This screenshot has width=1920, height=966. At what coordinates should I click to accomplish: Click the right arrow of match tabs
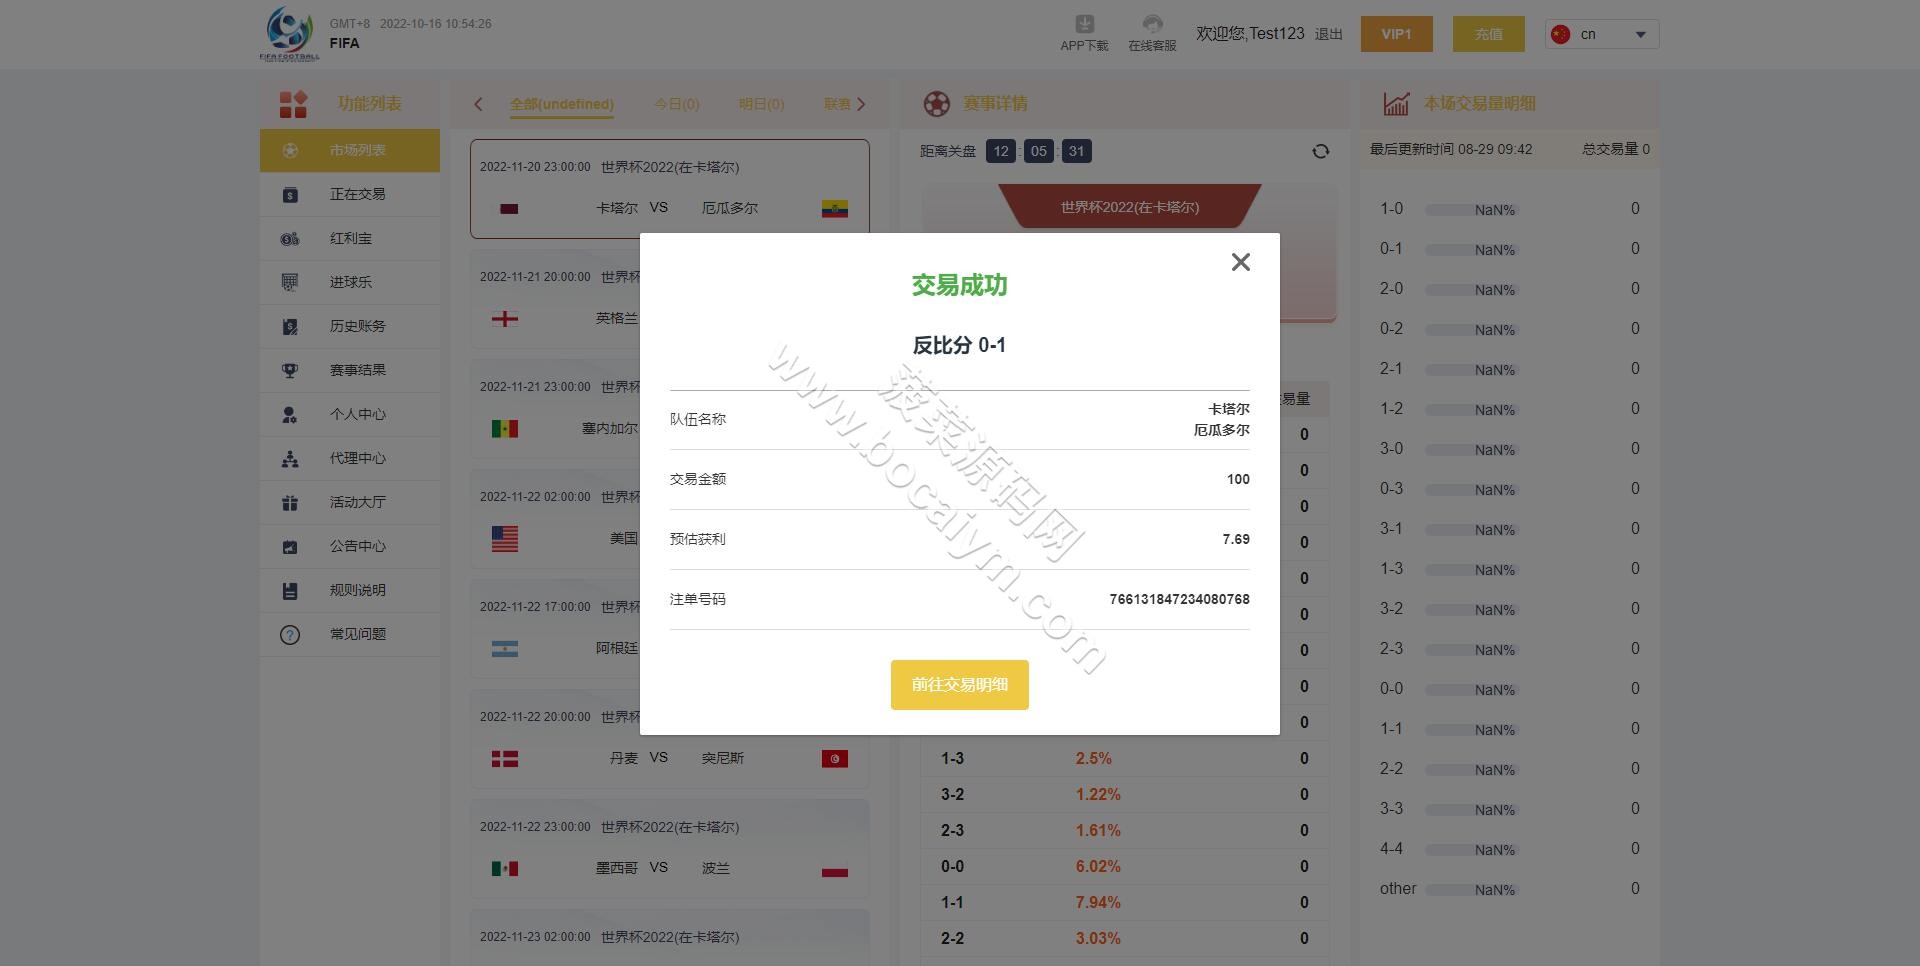[x=861, y=104]
